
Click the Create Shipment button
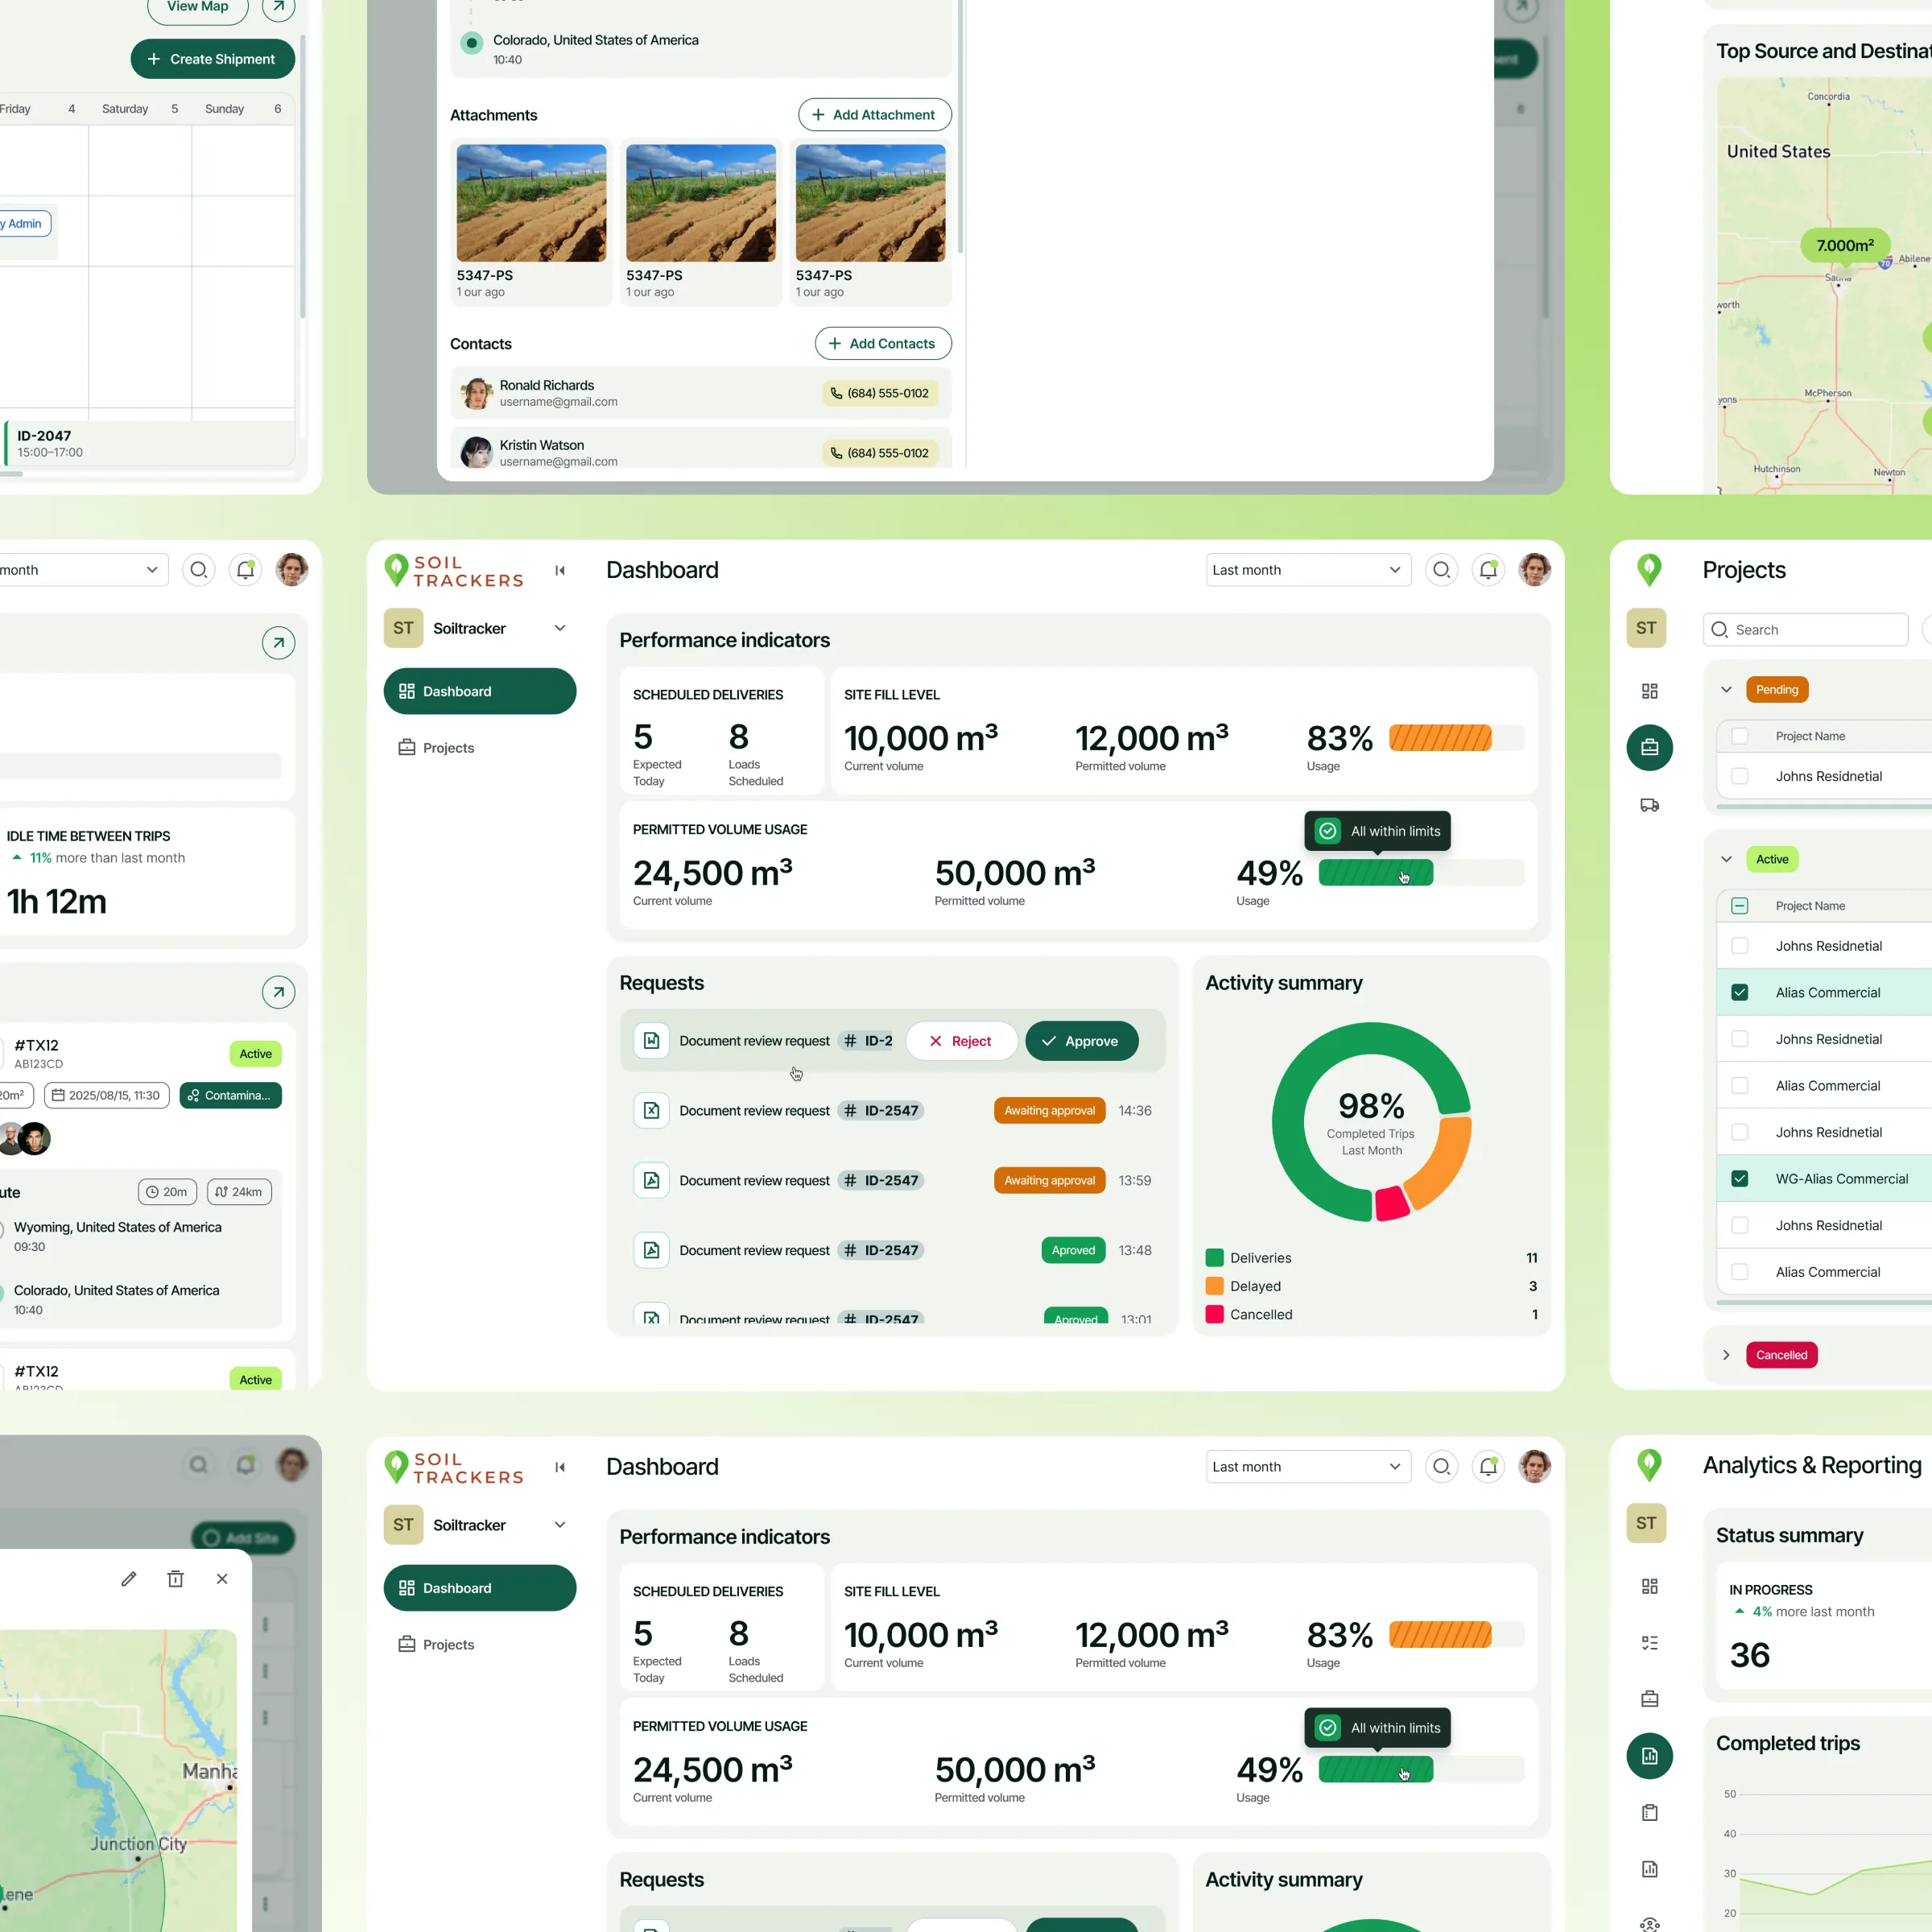click(213, 59)
